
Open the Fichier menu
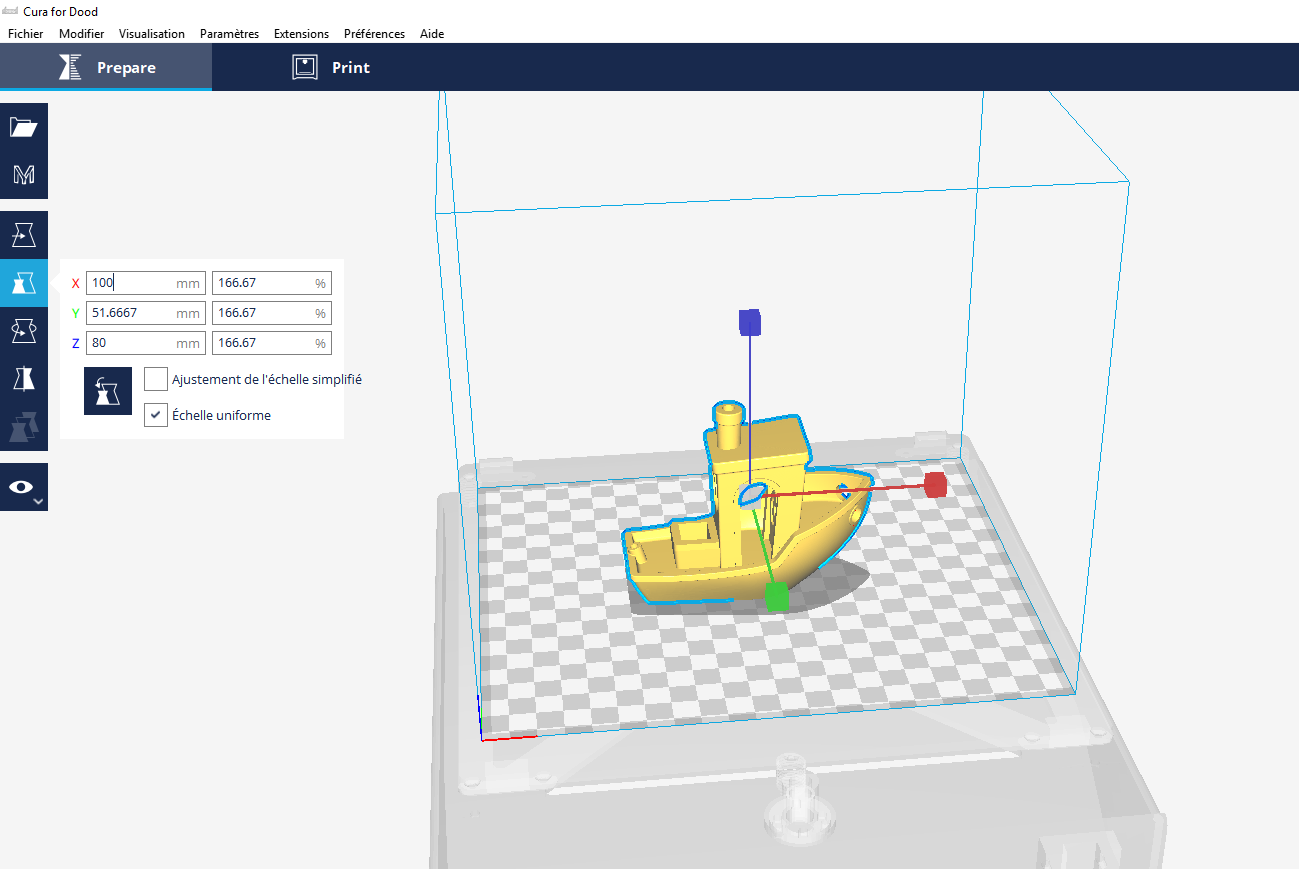pyautogui.click(x=25, y=33)
